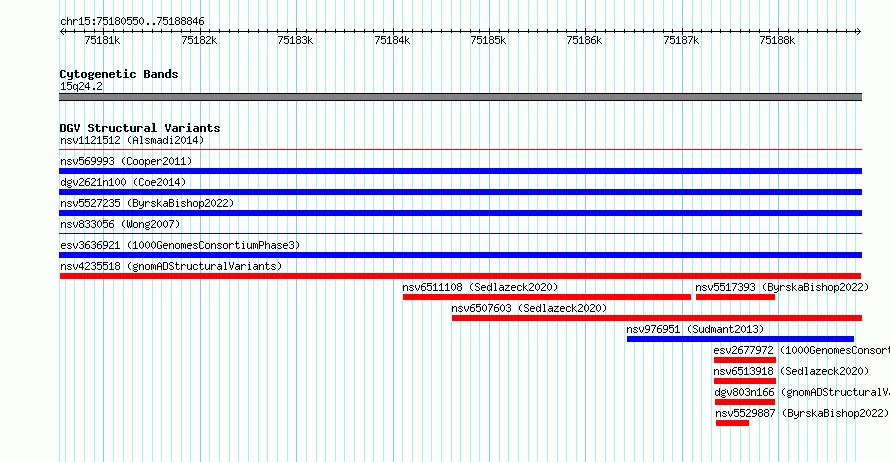
Task: Click the nsv976951 blue variant bar
Action: (x=740, y=339)
